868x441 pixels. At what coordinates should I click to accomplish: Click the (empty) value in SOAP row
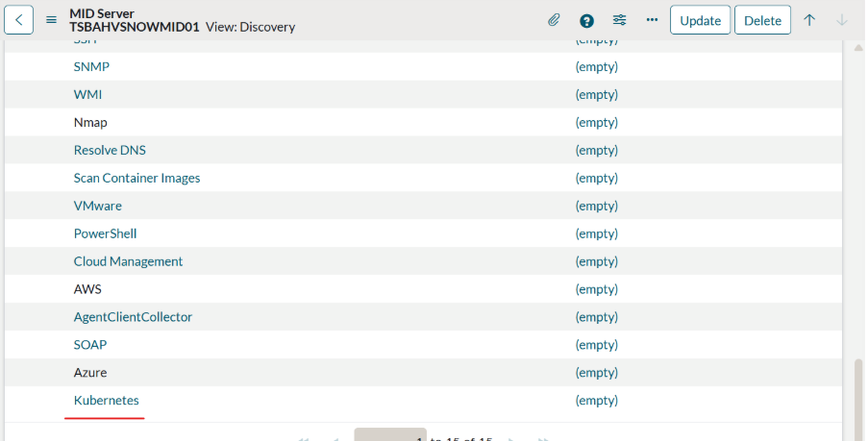coord(596,345)
